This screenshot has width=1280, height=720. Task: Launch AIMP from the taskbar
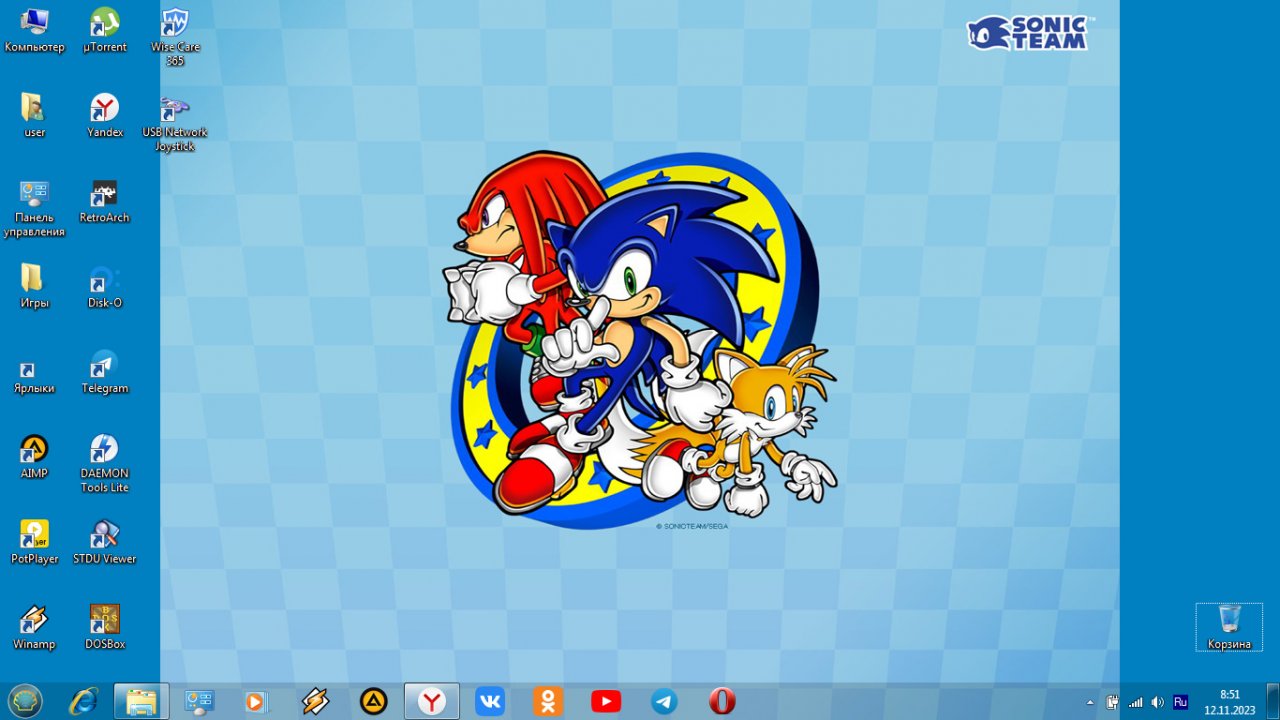click(x=374, y=702)
